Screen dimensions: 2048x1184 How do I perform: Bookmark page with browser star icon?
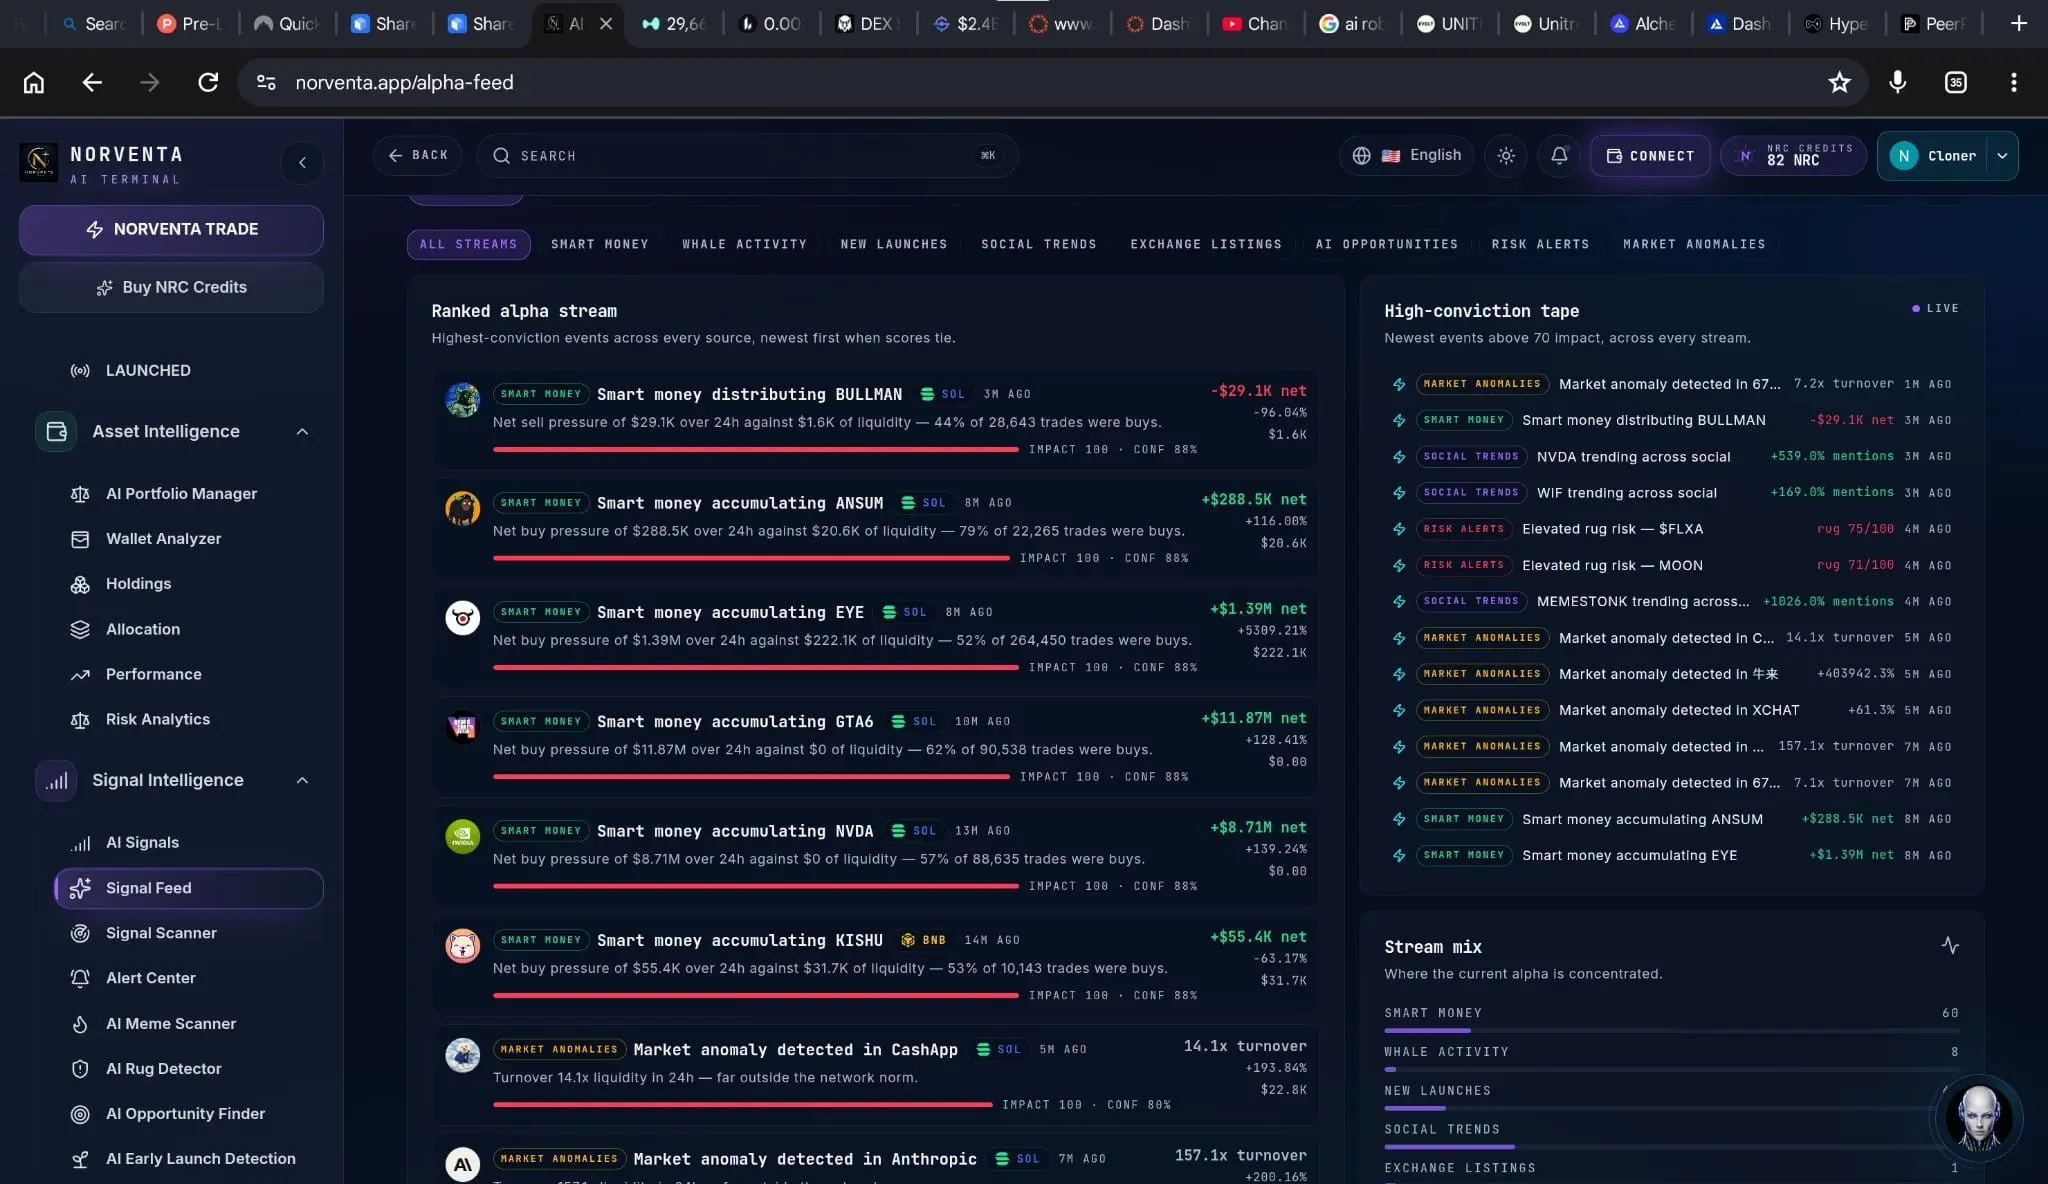1839,83
